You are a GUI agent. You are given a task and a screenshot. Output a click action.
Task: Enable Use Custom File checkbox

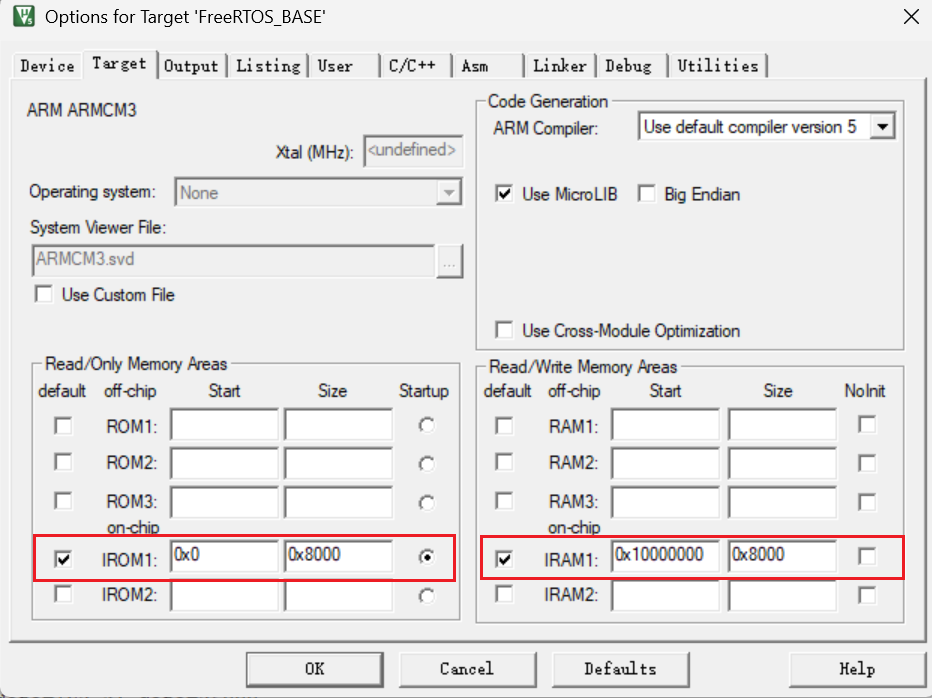pos(44,294)
